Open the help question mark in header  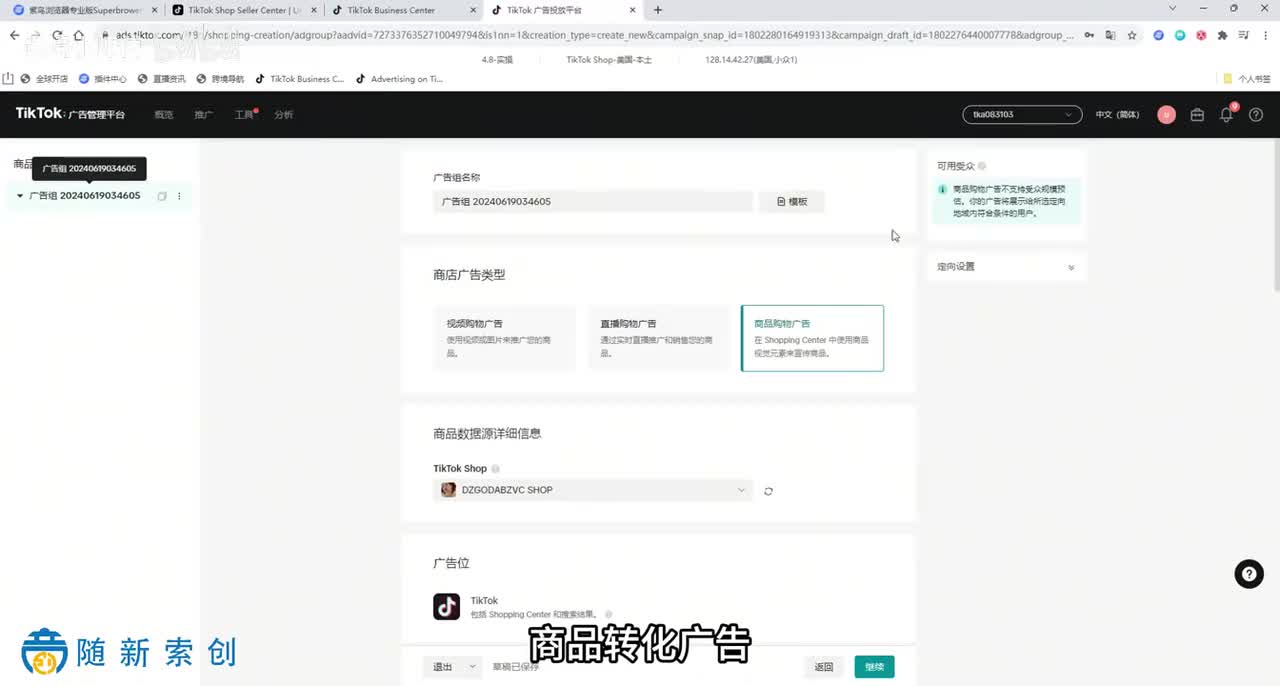coord(1256,115)
